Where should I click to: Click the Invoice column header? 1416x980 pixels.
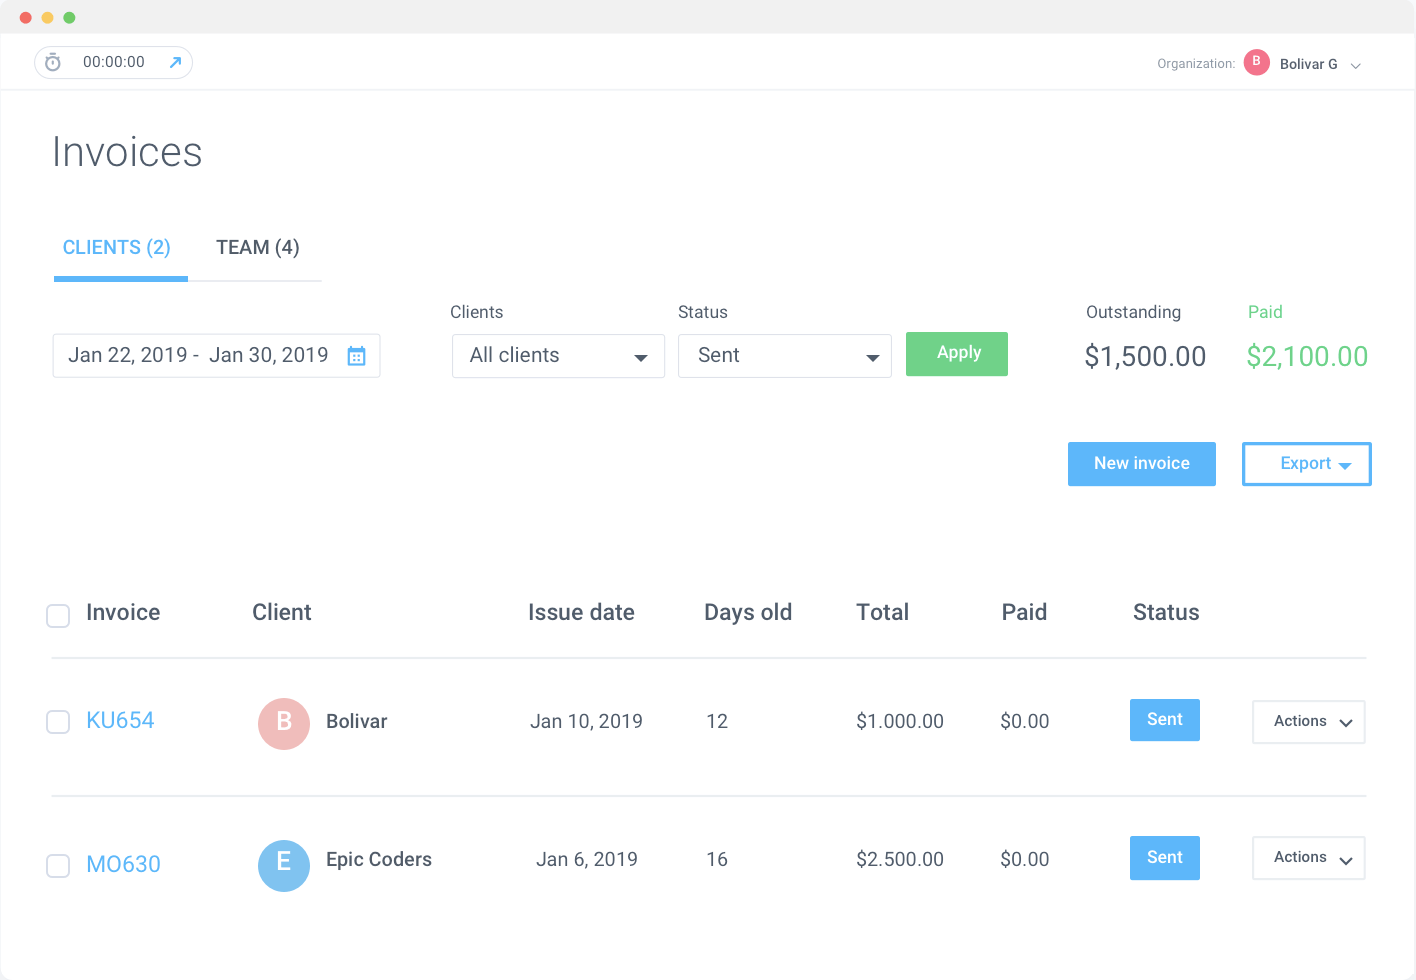[x=123, y=613]
